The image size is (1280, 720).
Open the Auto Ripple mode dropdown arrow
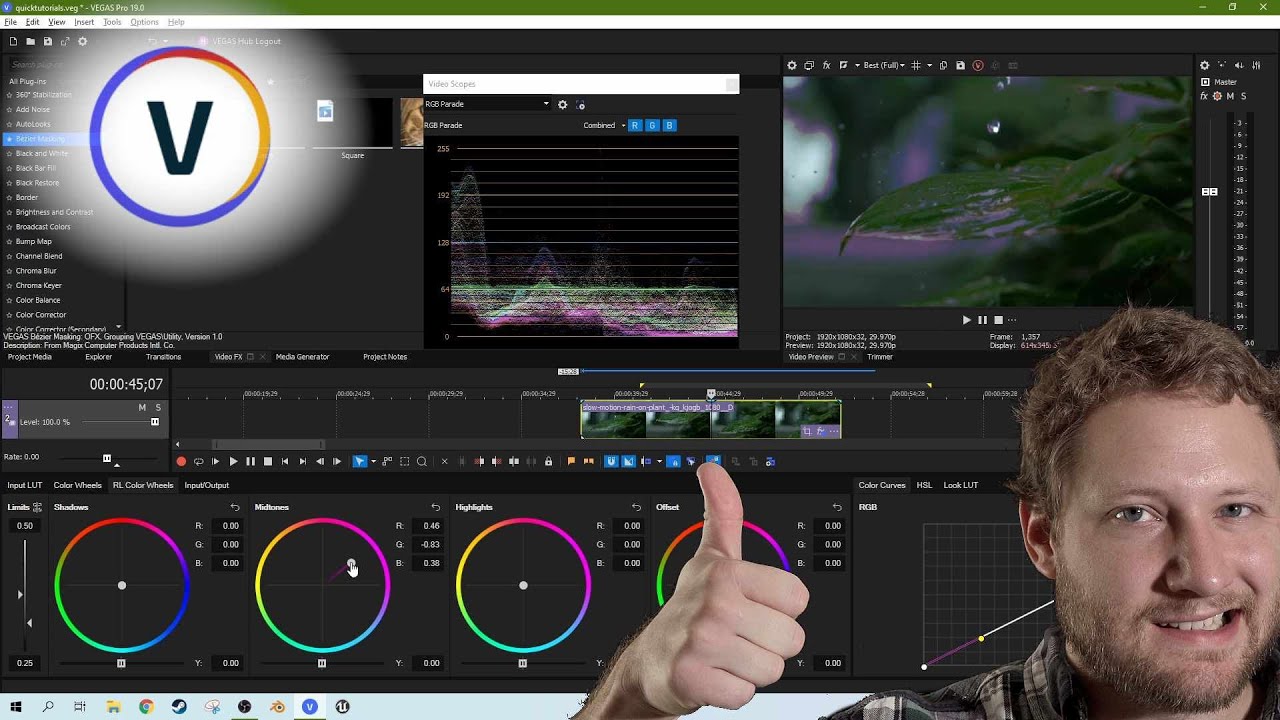click(x=659, y=461)
